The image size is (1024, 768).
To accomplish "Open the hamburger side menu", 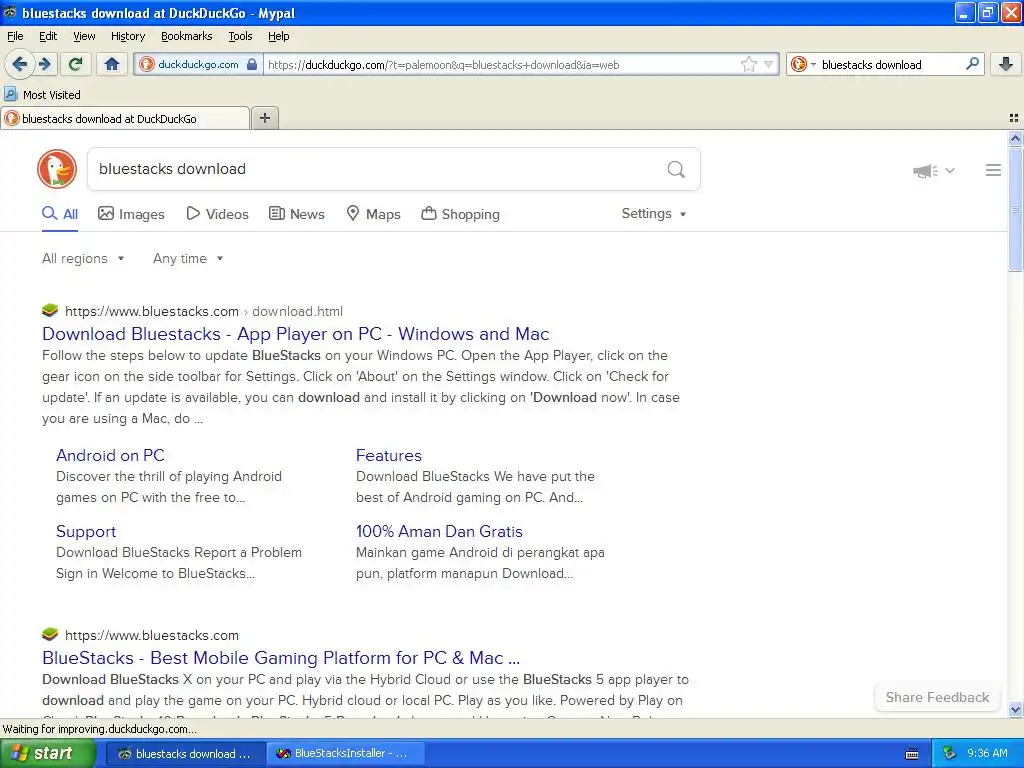I will tap(993, 170).
